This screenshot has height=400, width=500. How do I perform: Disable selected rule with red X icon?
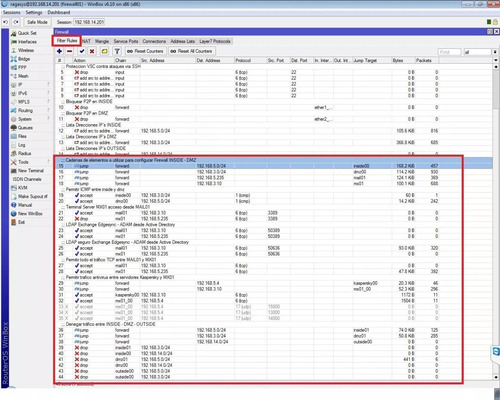[x=92, y=51]
